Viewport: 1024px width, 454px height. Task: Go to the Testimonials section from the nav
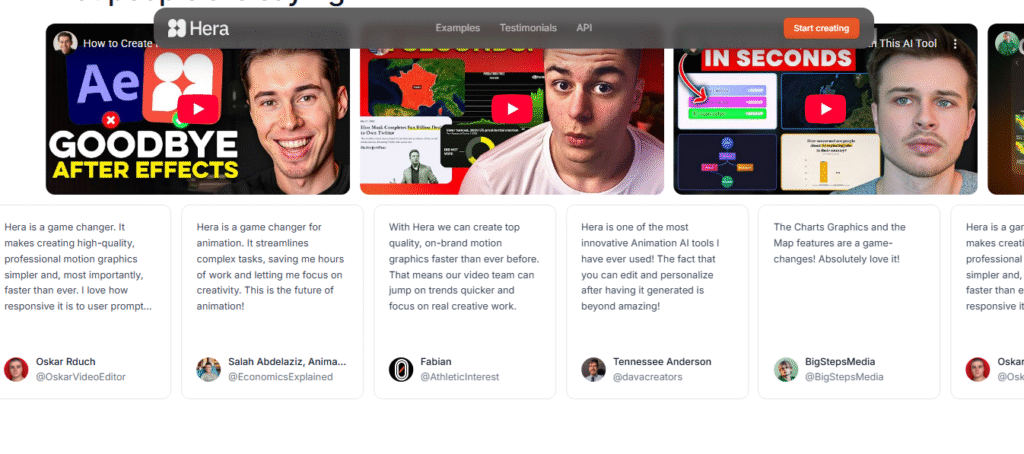(x=527, y=28)
